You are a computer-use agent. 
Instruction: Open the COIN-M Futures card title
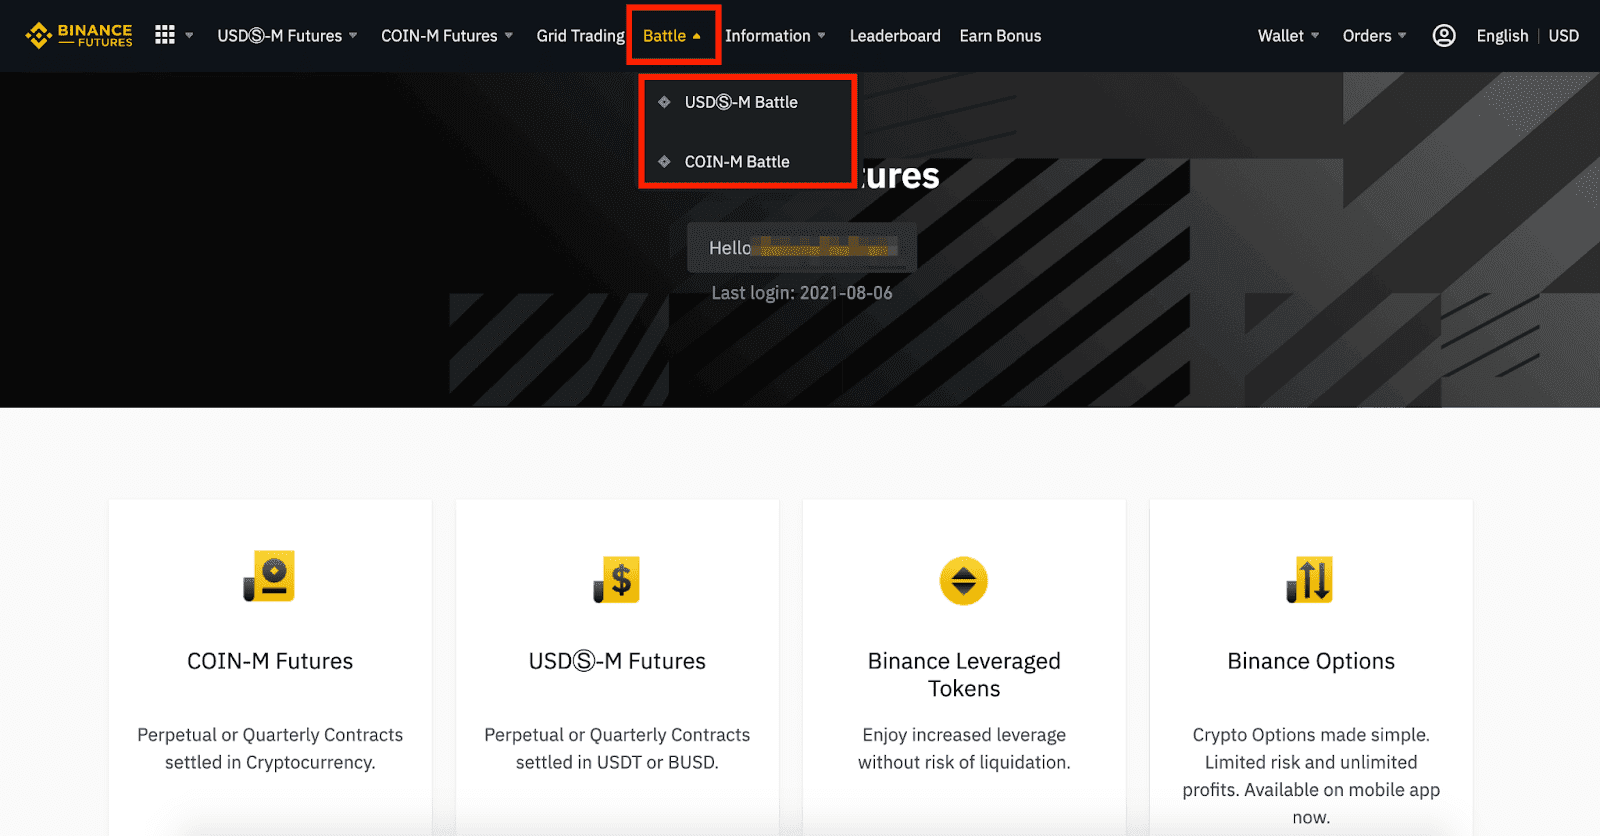(270, 661)
